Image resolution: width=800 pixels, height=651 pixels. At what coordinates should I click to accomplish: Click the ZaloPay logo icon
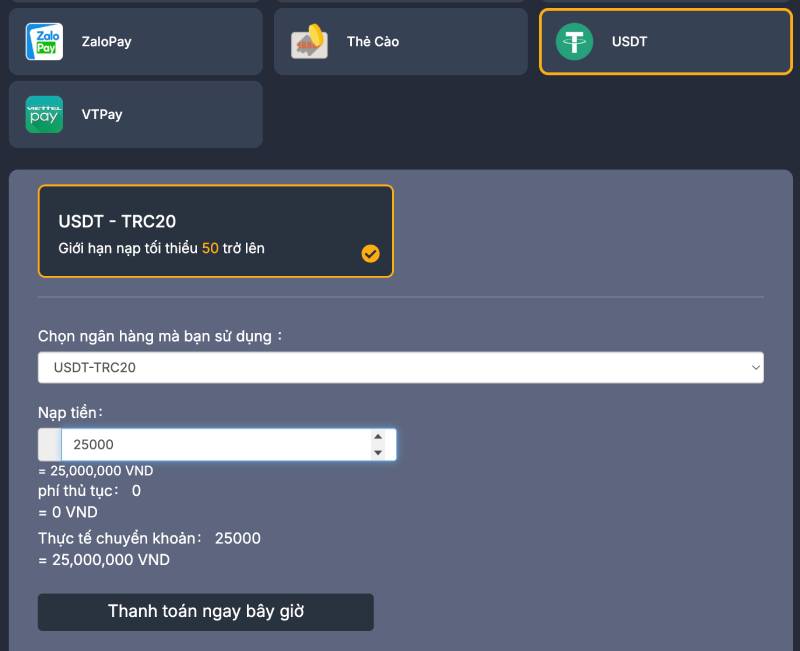click(44, 41)
